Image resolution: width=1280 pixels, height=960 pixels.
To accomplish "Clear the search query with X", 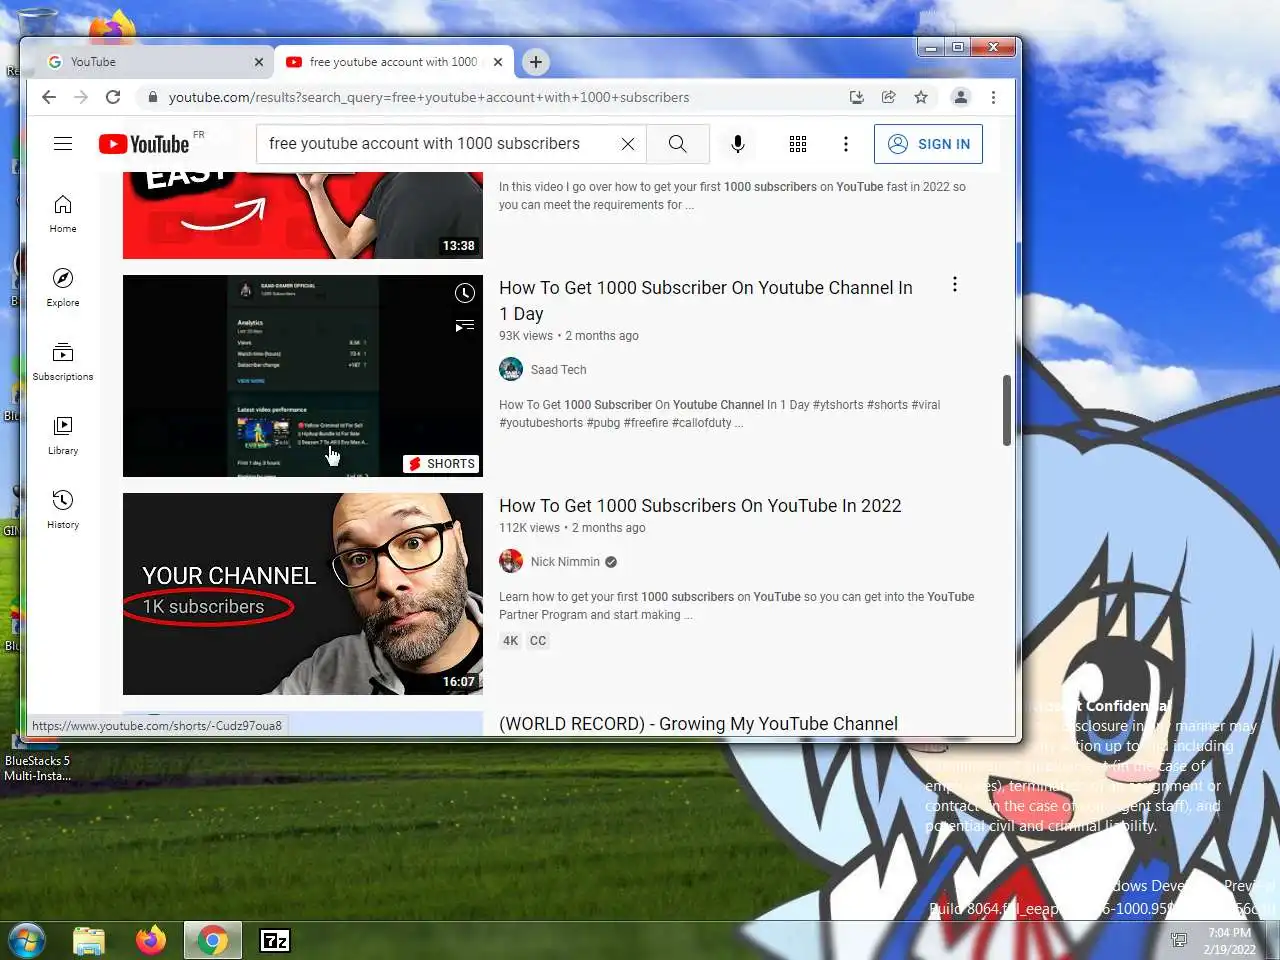I will tap(628, 144).
